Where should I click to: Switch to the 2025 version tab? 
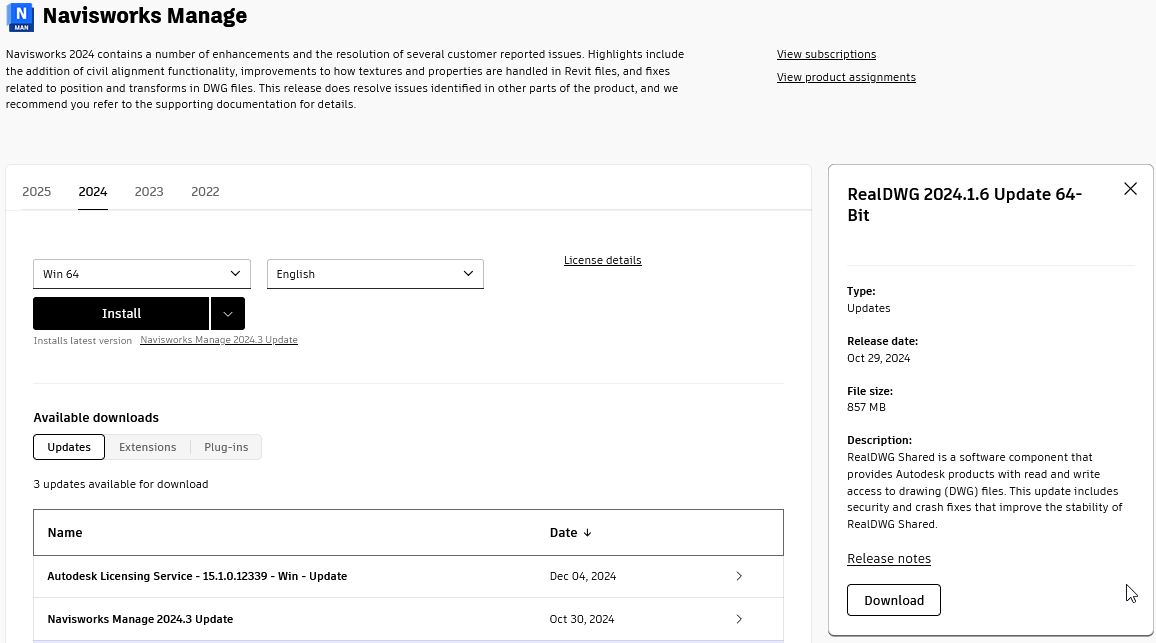point(36,192)
